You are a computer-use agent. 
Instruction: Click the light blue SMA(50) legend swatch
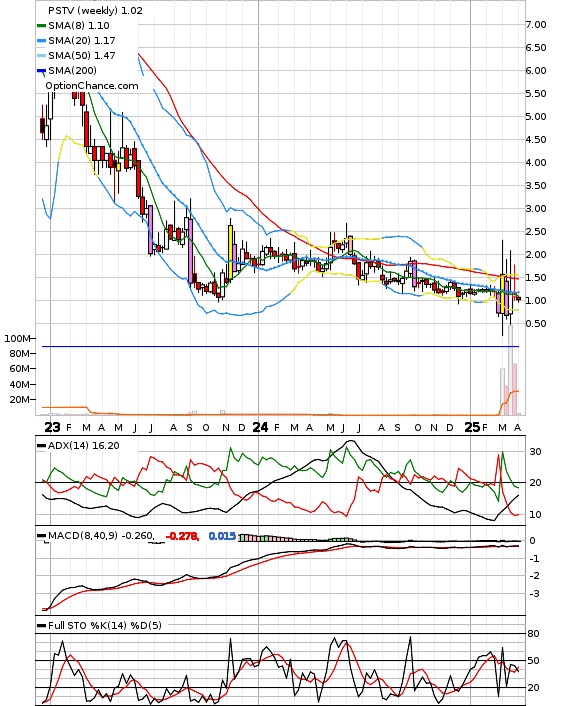pyautogui.click(x=41, y=55)
